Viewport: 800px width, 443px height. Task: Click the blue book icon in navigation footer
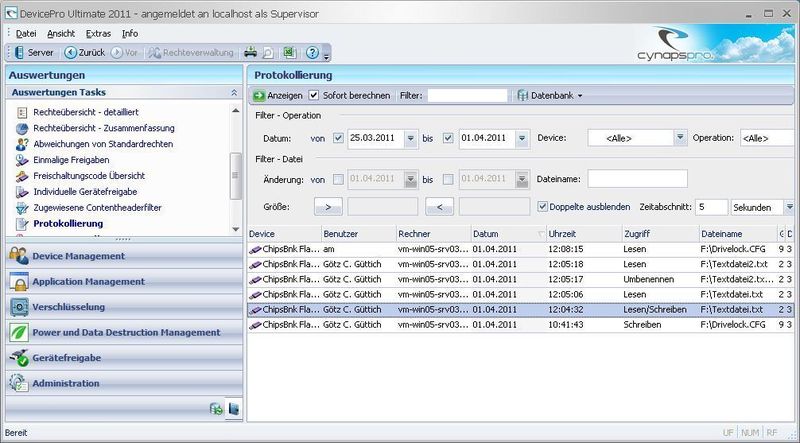234,408
